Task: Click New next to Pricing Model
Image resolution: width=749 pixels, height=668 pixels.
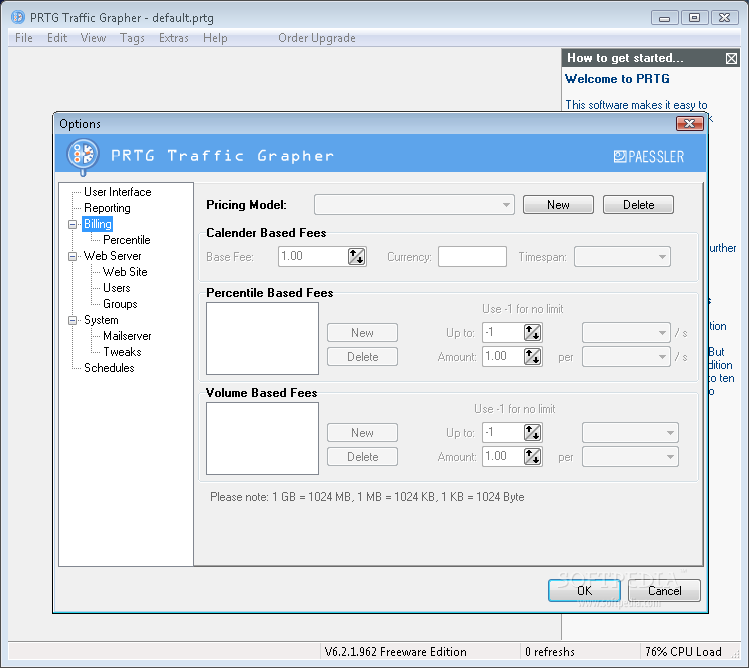Action: tap(558, 205)
